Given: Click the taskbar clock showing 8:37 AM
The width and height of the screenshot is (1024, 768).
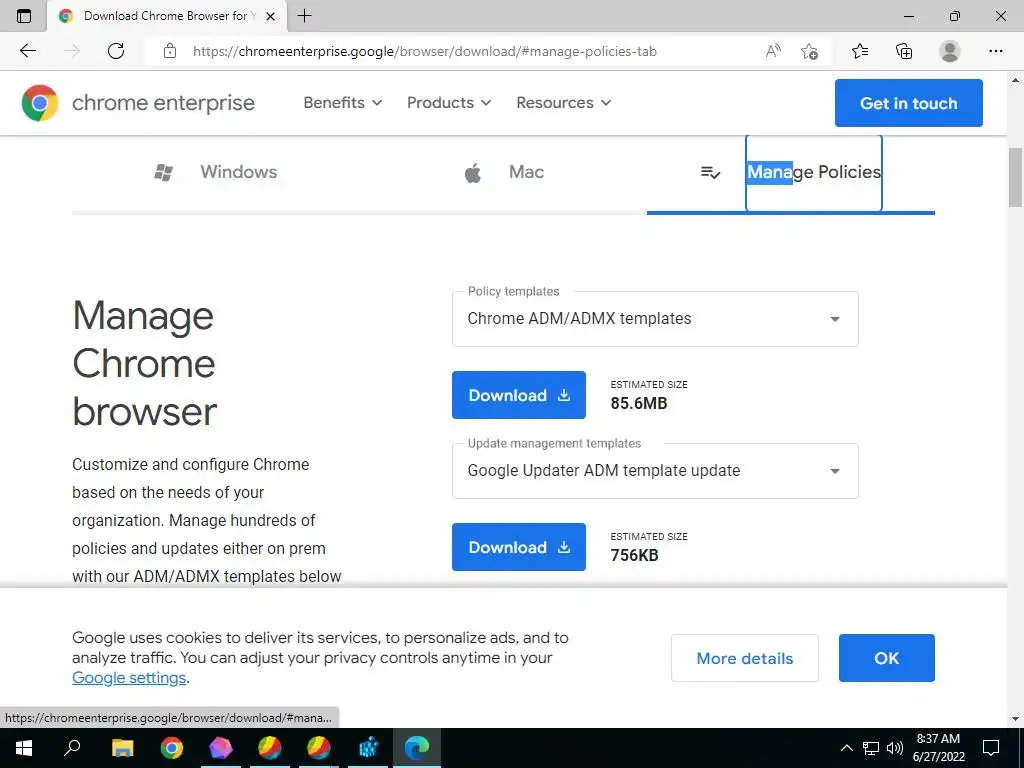Looking at the screenshot, I should tap(938, 748).
